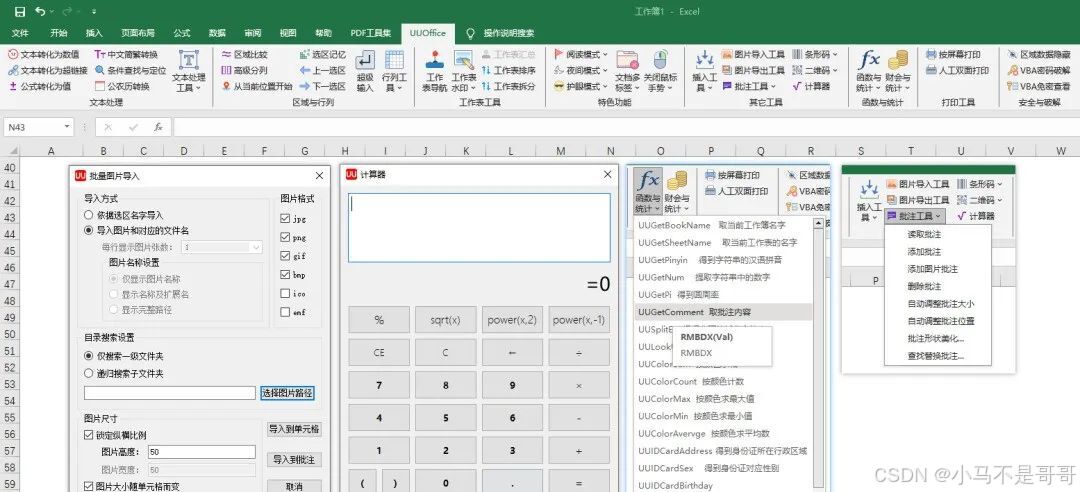Click 导入到单元格 button
The height and width of the screenshot is (492, 1080).
point(294,429)
